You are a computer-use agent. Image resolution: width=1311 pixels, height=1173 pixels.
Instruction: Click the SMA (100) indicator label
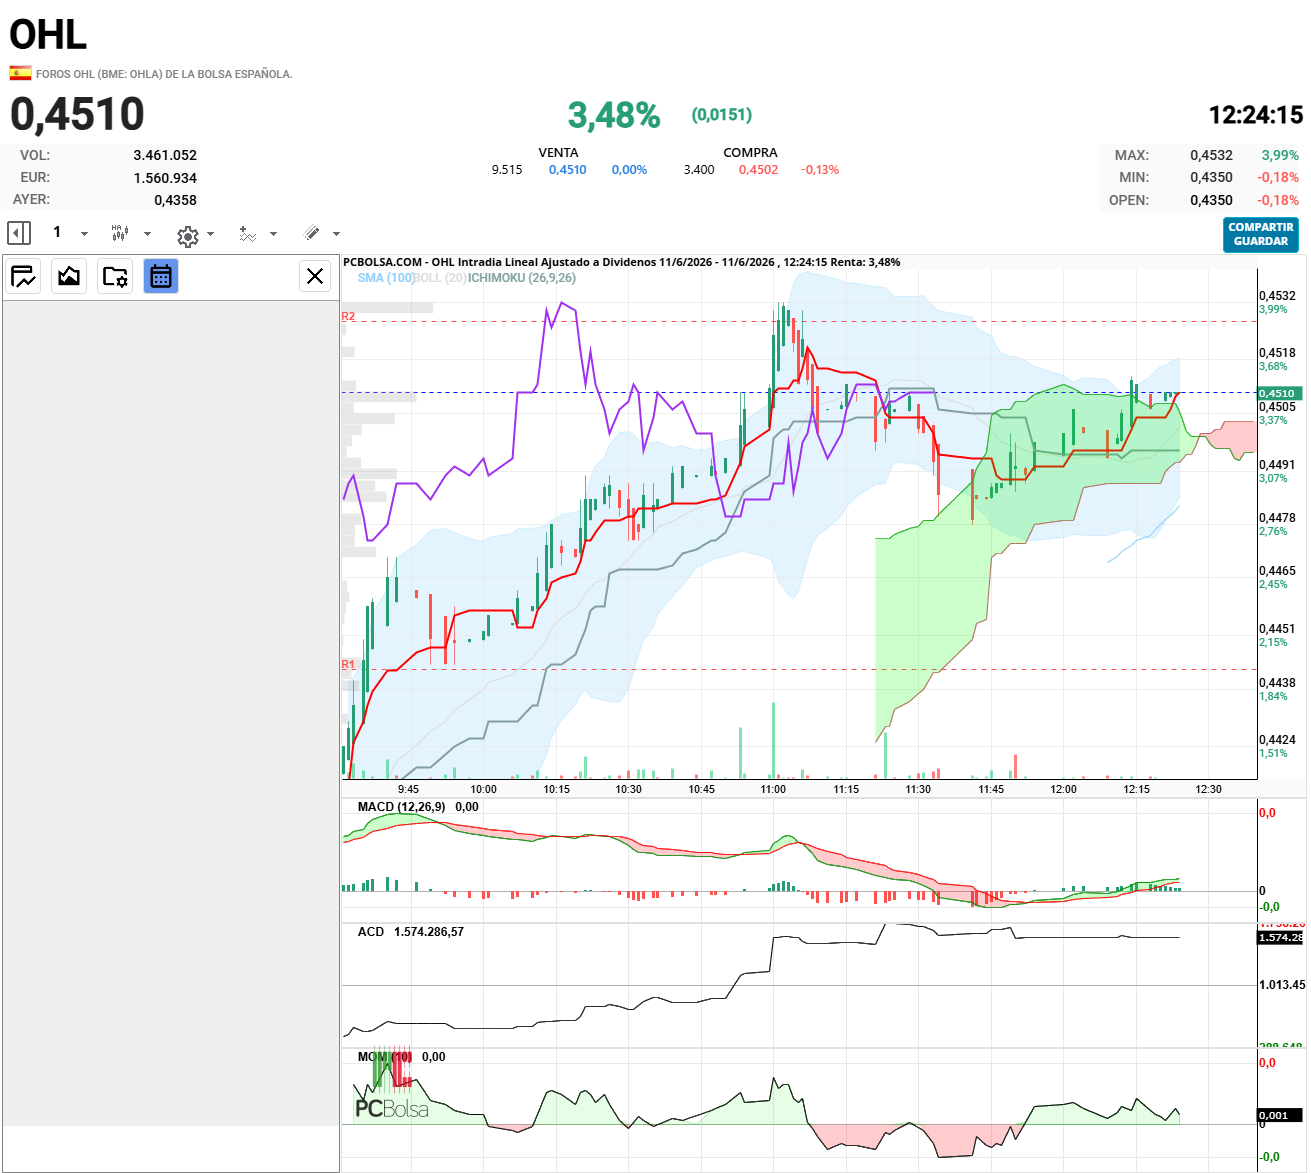385,278
